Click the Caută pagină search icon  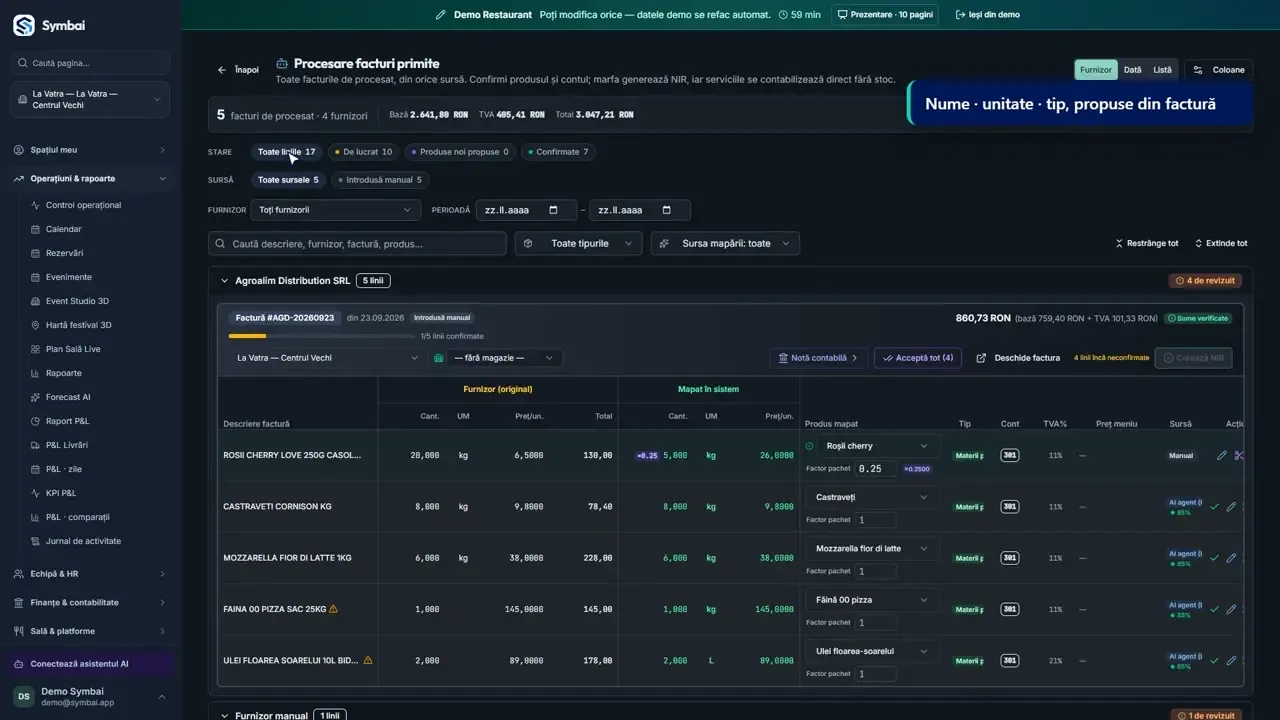[x=23, y=63]
